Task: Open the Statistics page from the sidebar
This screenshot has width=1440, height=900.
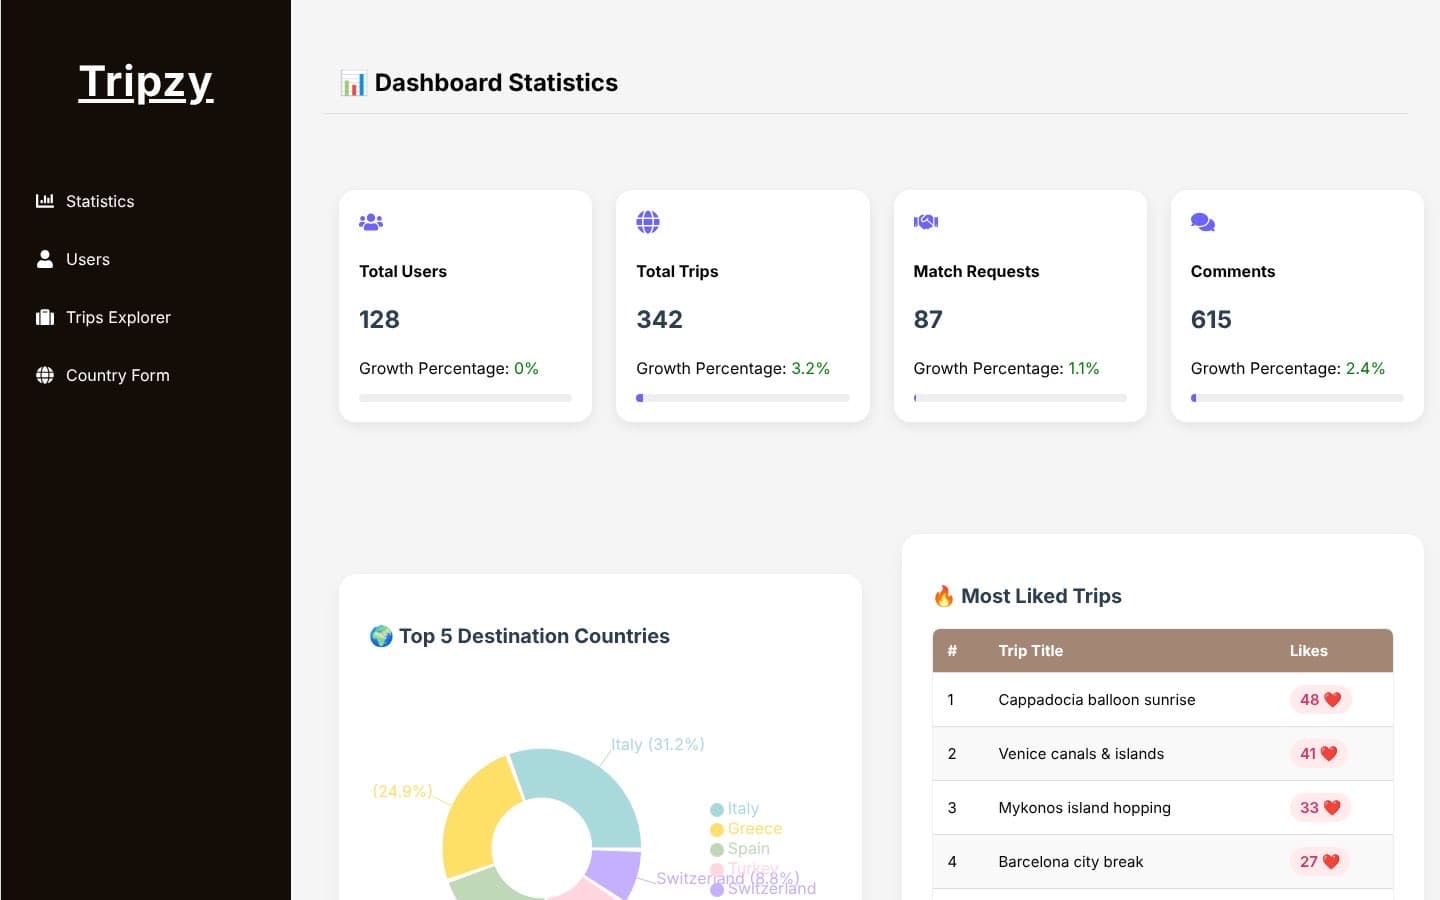Action: 100,201
